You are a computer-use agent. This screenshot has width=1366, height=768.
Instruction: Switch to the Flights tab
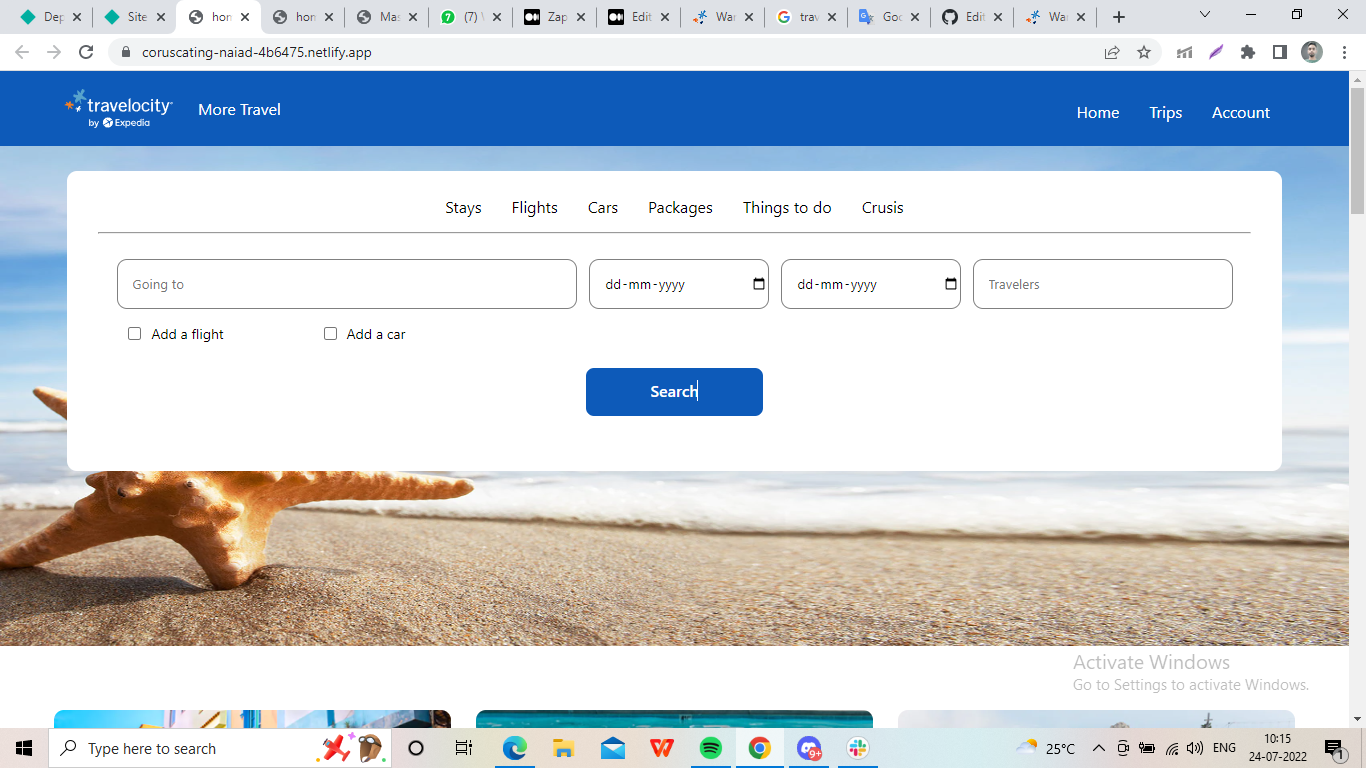534,207
